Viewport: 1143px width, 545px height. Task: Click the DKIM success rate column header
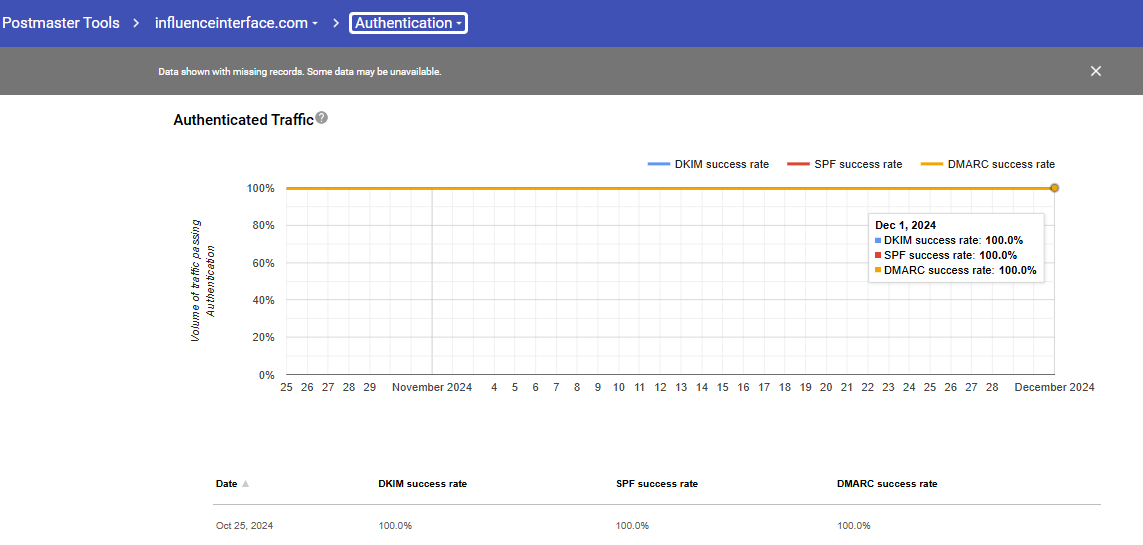[x=422, y=484]
